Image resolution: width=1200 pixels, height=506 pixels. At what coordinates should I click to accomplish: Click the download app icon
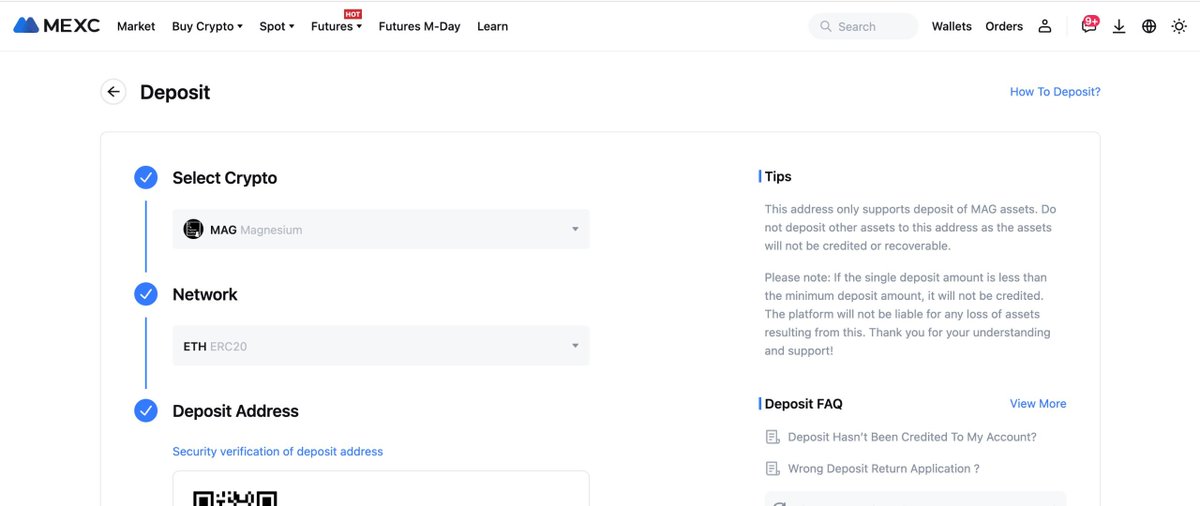tap(1119, 27)
